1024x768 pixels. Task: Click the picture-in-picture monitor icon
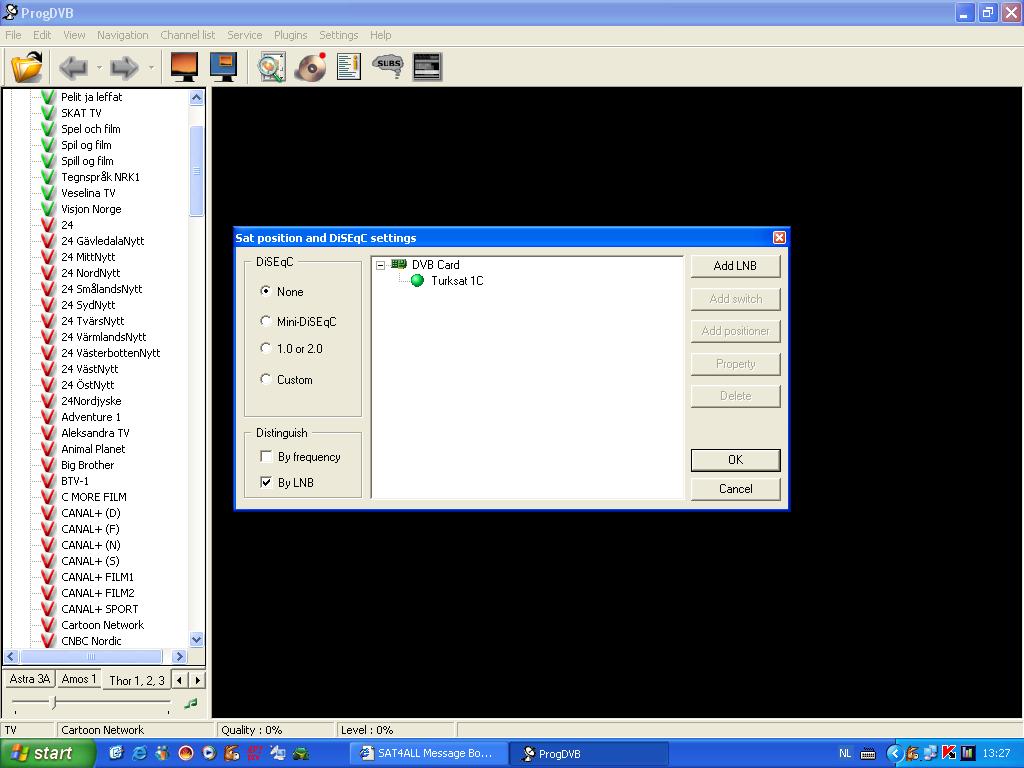tap(223, 67)
